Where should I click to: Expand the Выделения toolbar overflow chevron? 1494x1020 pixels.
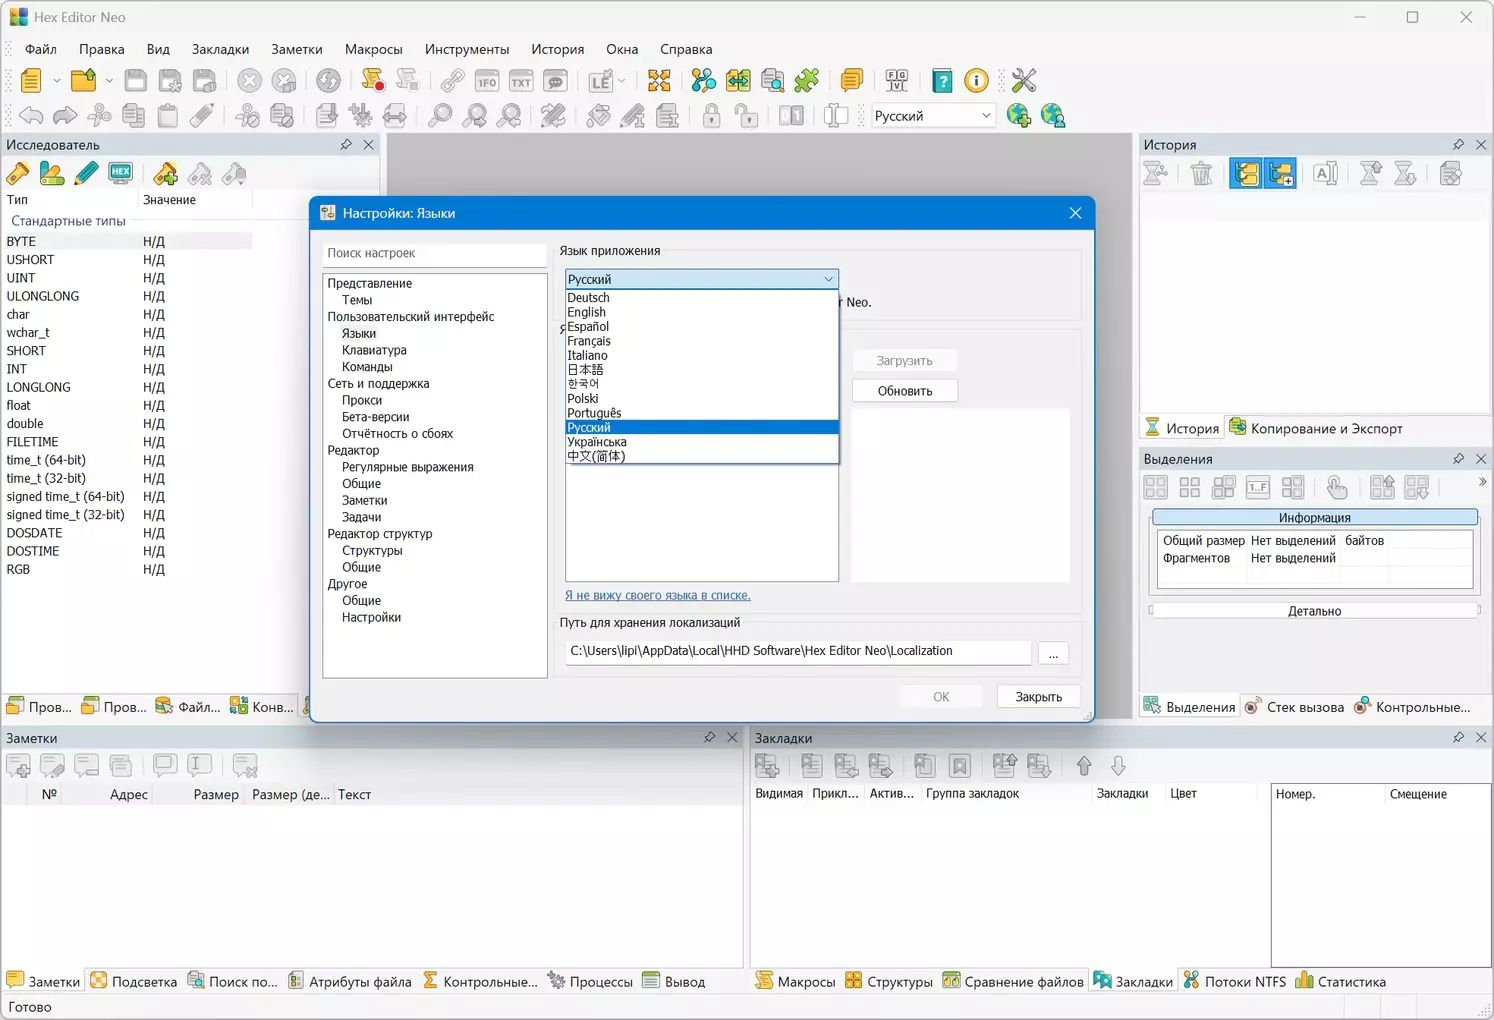click(x=1482, y=482)
